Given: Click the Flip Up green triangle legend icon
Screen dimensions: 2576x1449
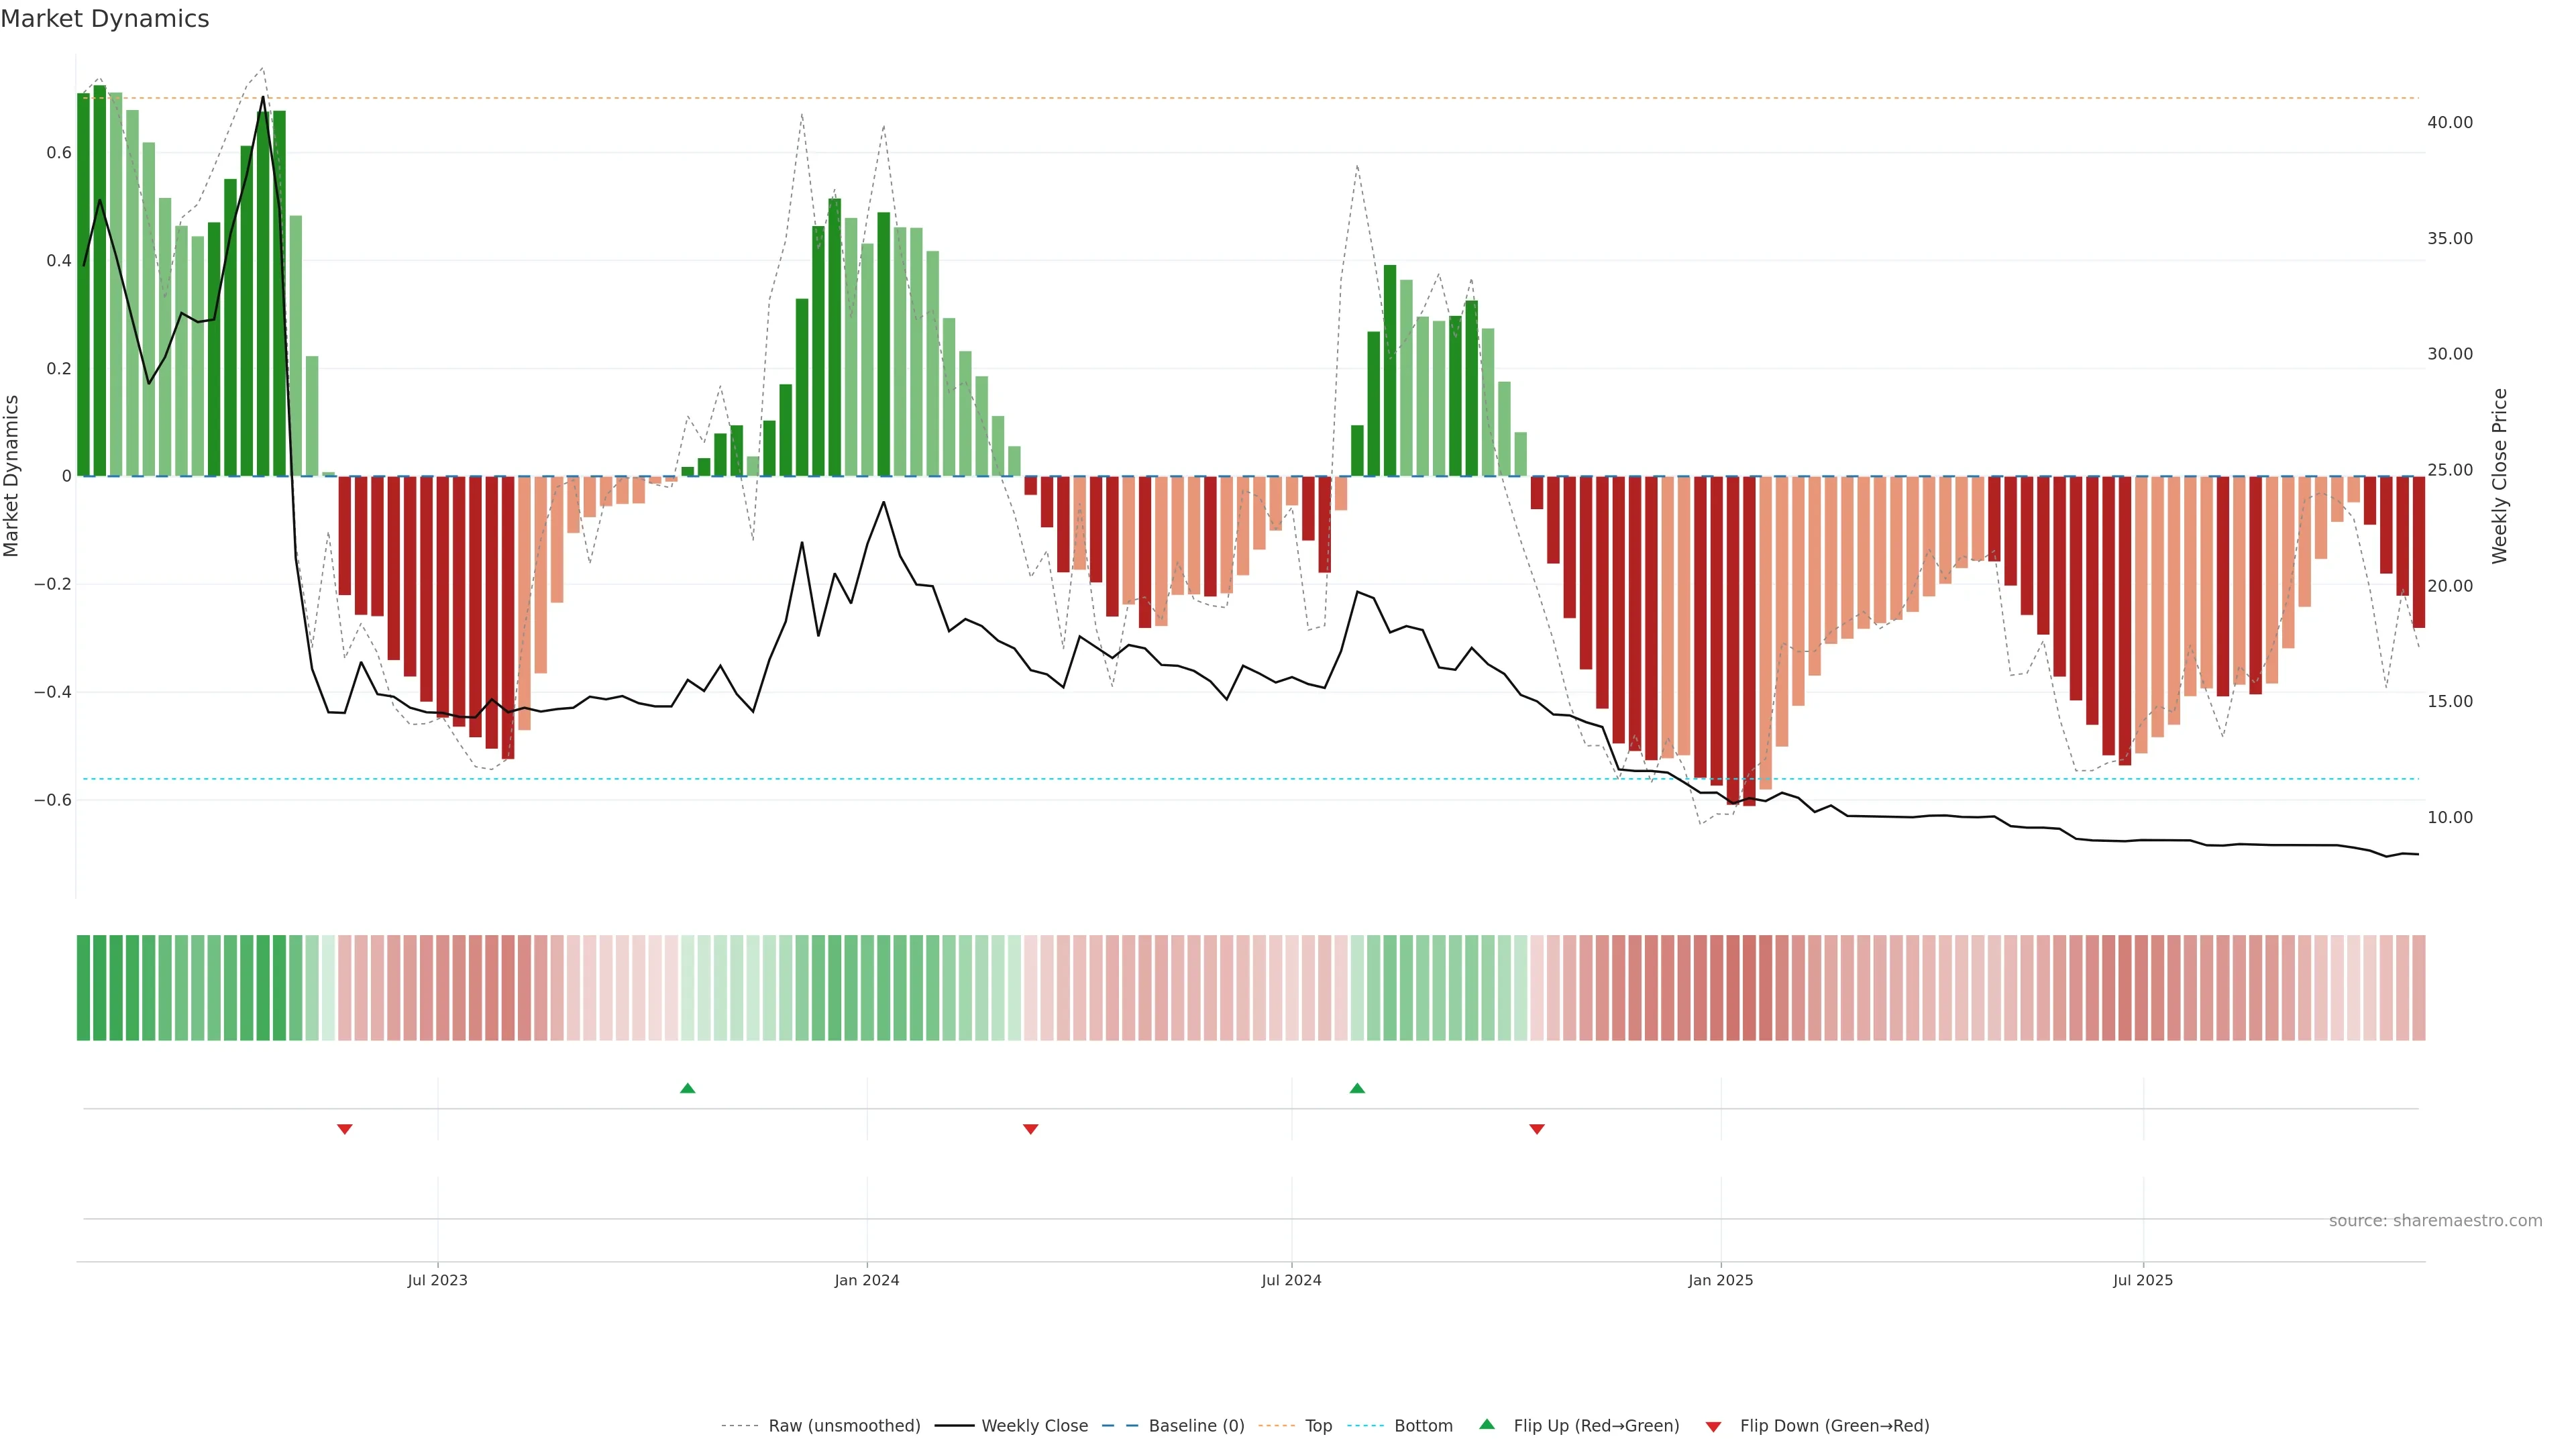Looking at the screenshot, I should click(x=1487, y=1424).
